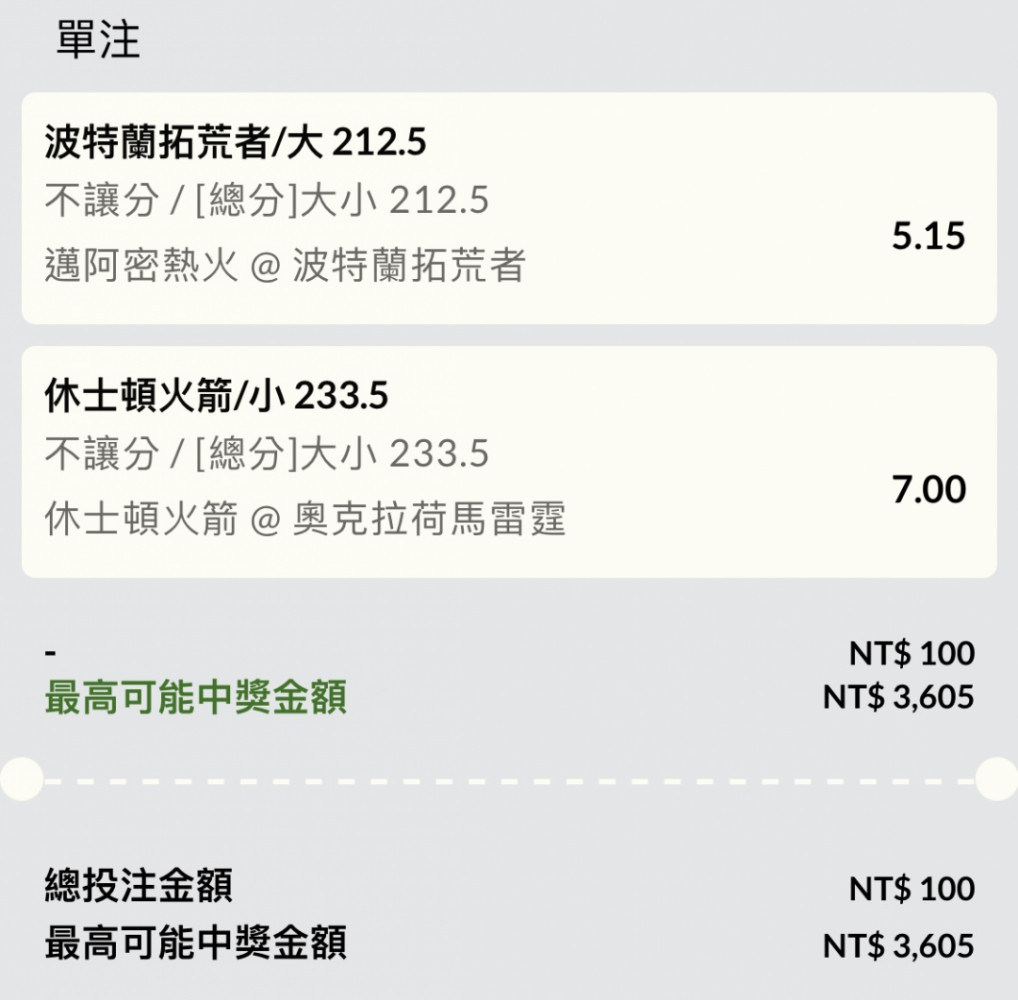Select the 邁阿密熱火 @ 波特蘭拓荒者 match line
Screen dimensions: 1018x1000
pyautogui.click(x=285, y=266)
